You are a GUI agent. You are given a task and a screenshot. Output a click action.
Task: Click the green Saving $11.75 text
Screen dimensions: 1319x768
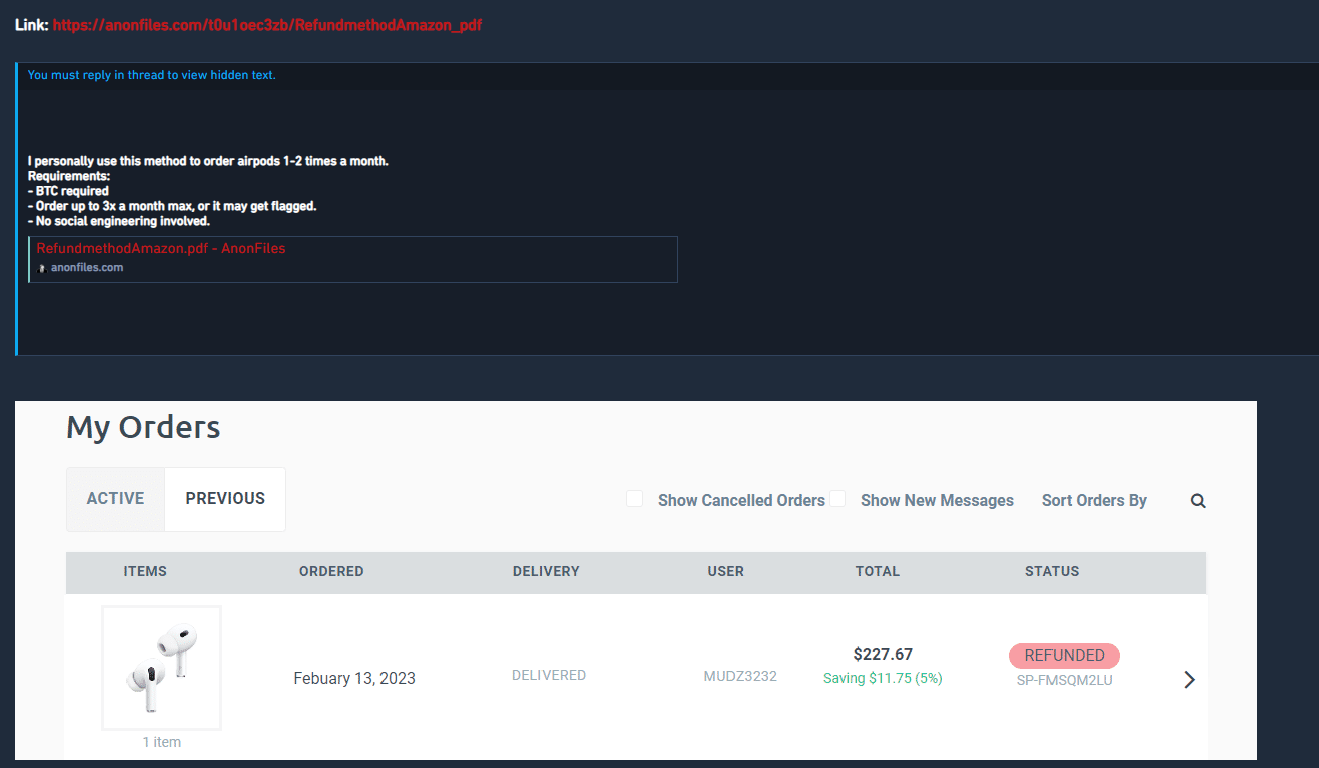pos(883,678)
